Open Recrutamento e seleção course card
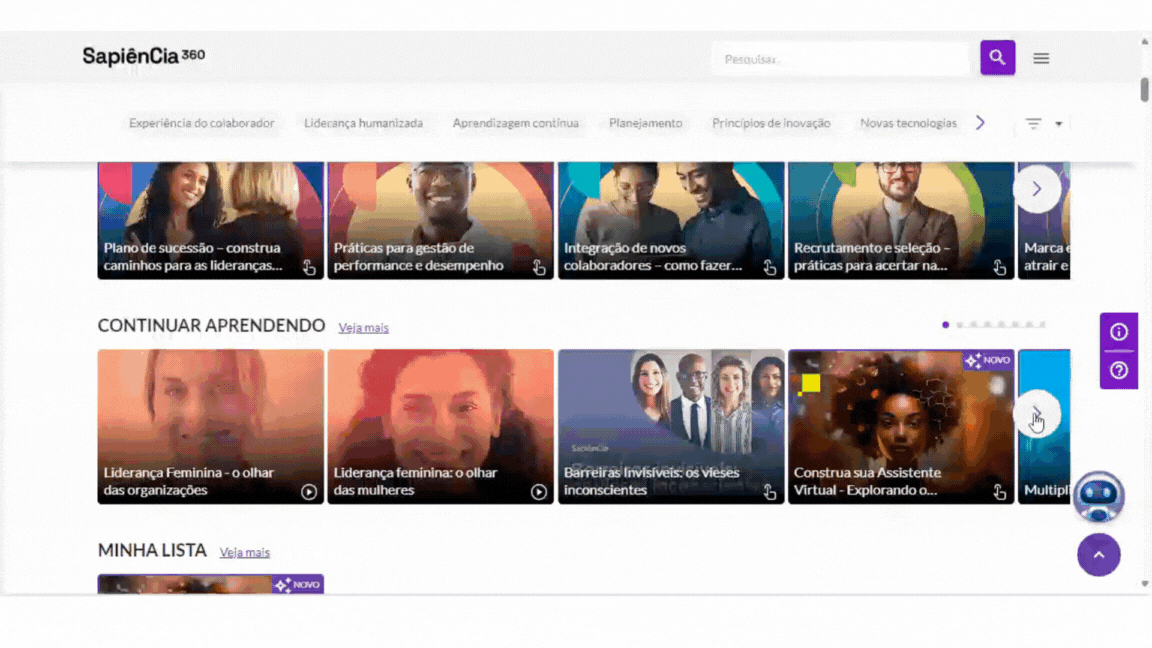This screenshot has width=1152, height=648. pos(901,220)
